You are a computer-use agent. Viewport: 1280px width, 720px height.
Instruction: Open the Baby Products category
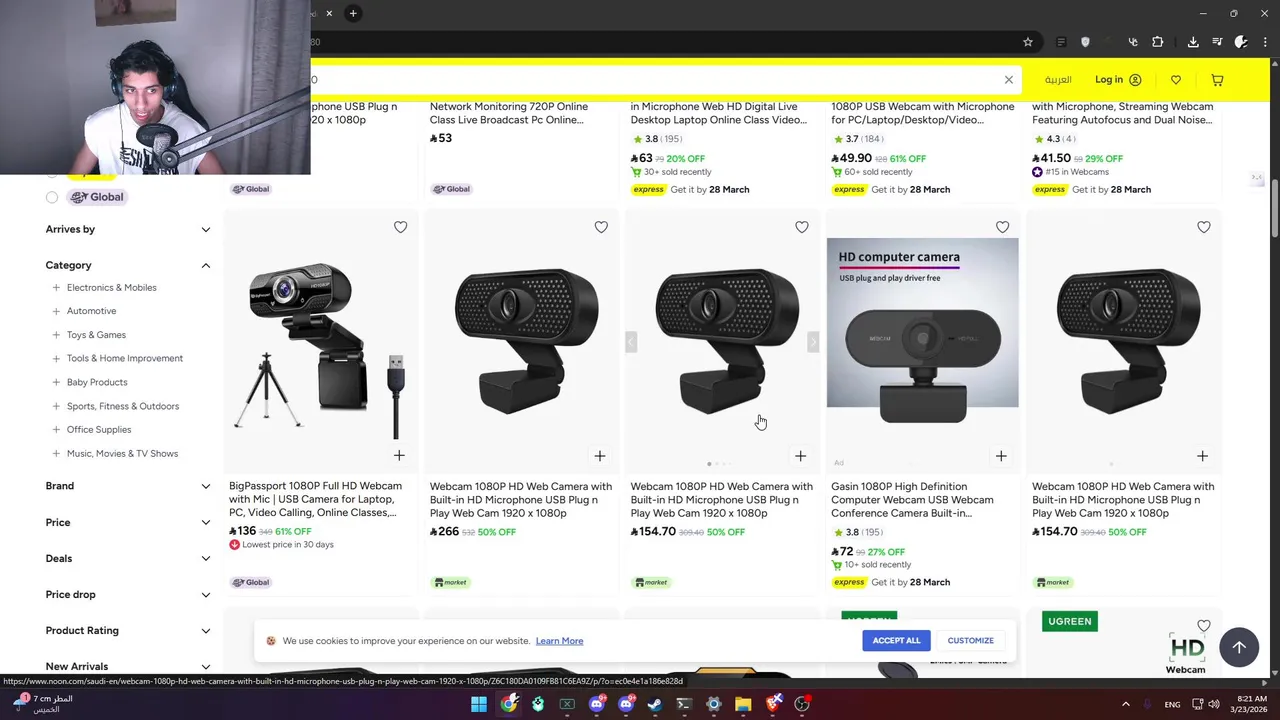click(97, 382)
